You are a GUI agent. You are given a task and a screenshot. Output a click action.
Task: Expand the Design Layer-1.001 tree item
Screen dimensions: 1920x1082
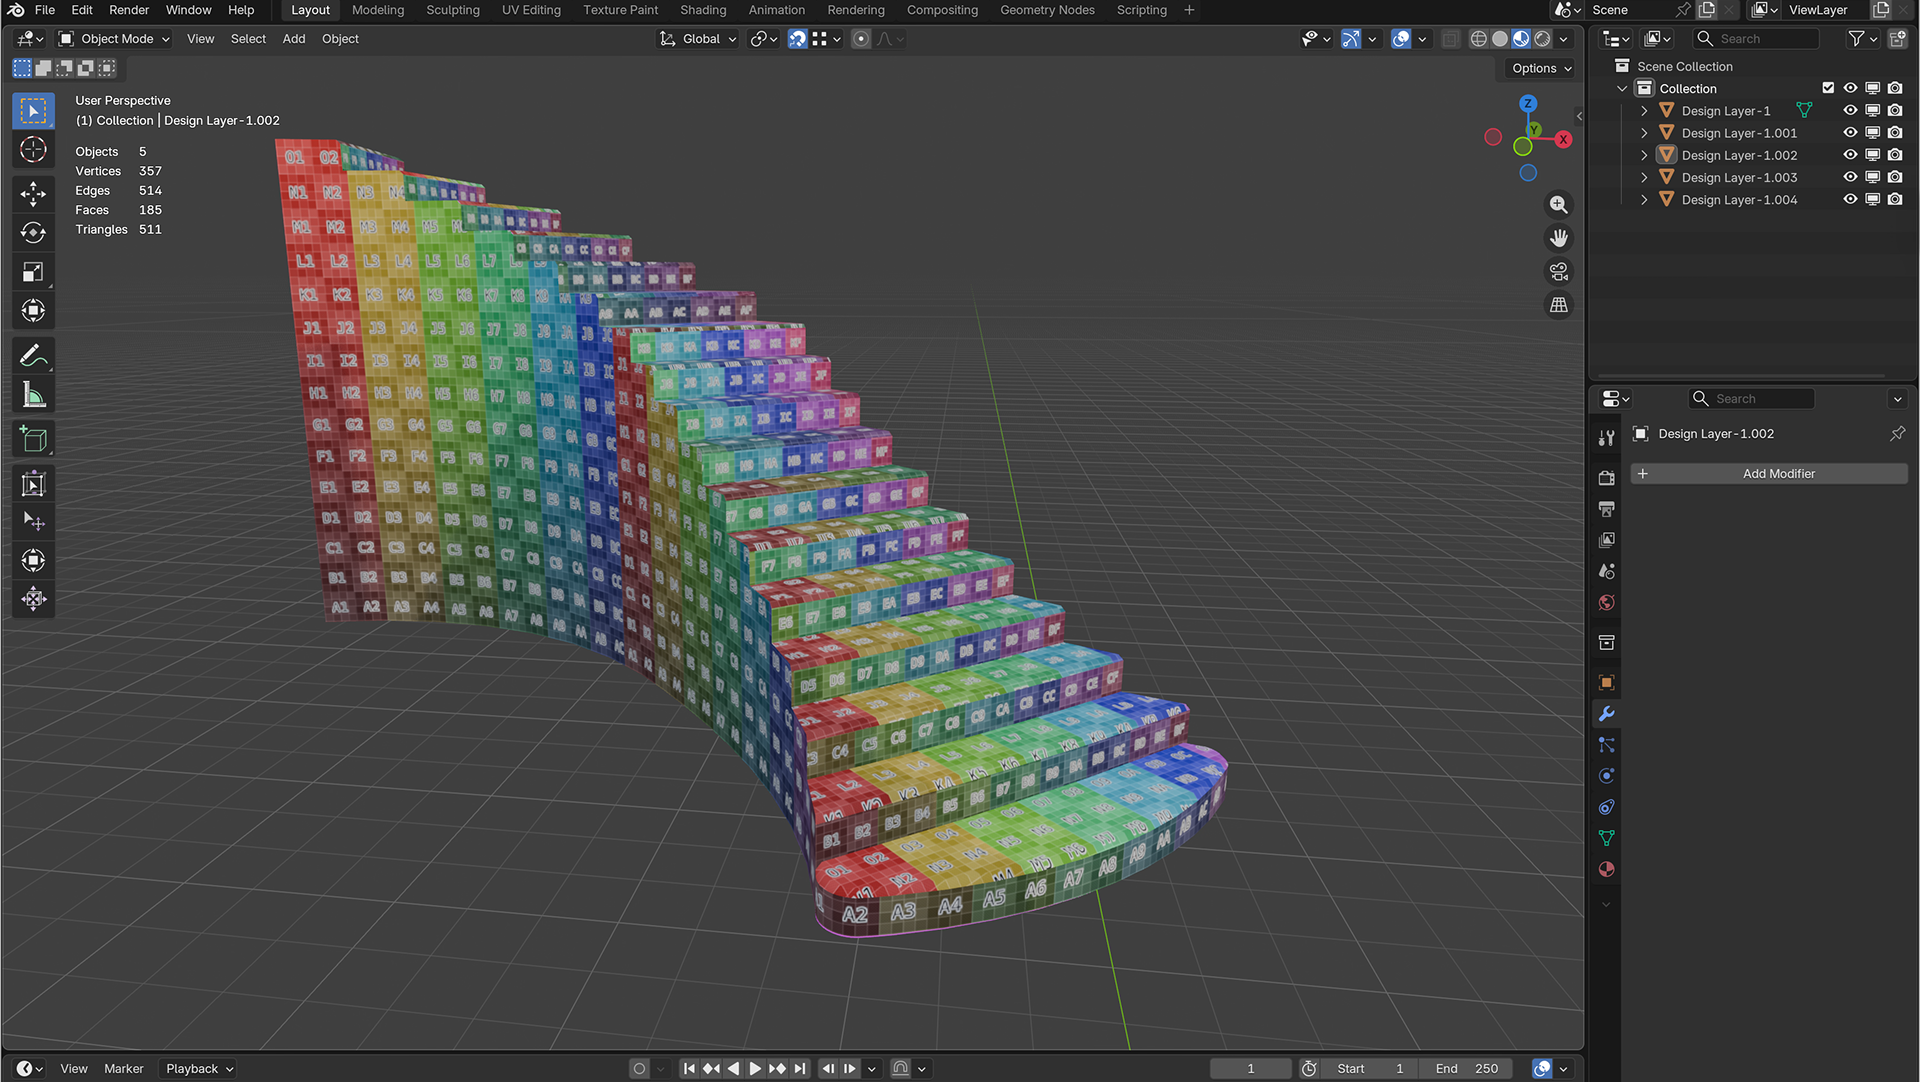1644,133
